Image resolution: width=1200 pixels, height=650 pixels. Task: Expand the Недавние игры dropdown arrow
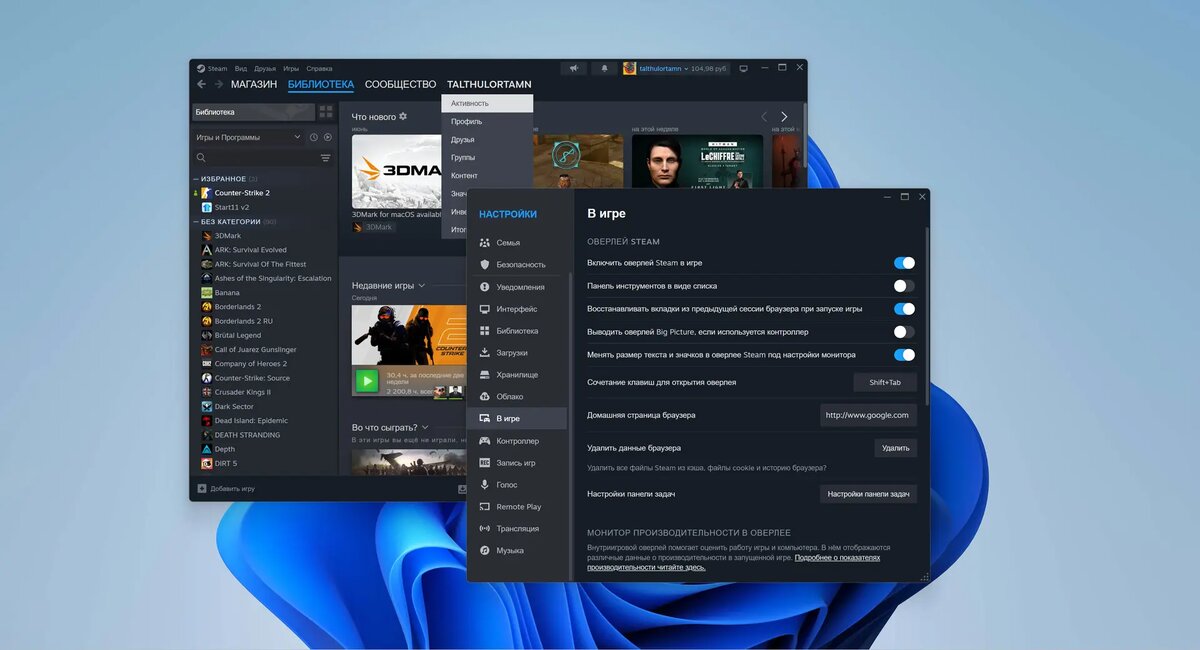tap(422, 286)
